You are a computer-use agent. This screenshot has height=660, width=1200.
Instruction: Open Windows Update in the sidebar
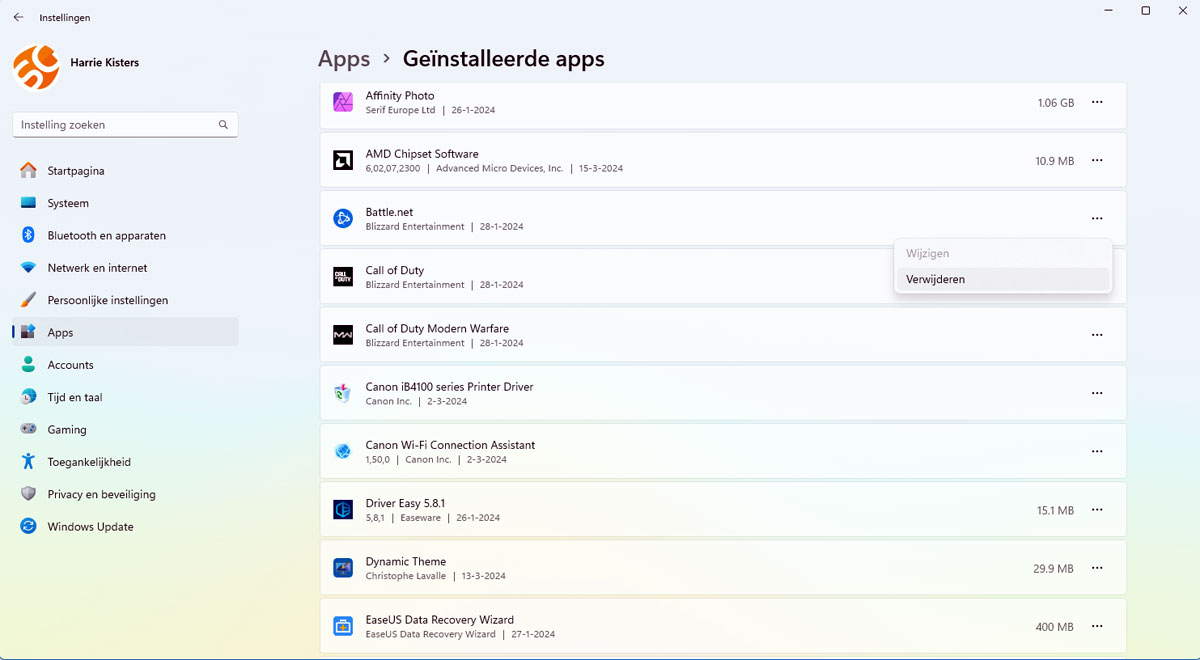coord(90,527)
